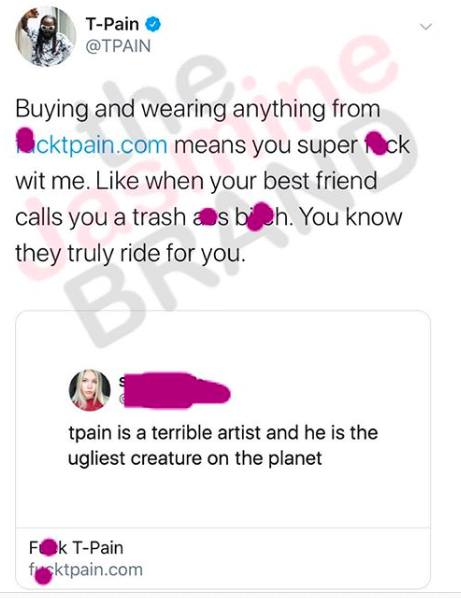Click the 'means you super' phrase

pos(266,145)
